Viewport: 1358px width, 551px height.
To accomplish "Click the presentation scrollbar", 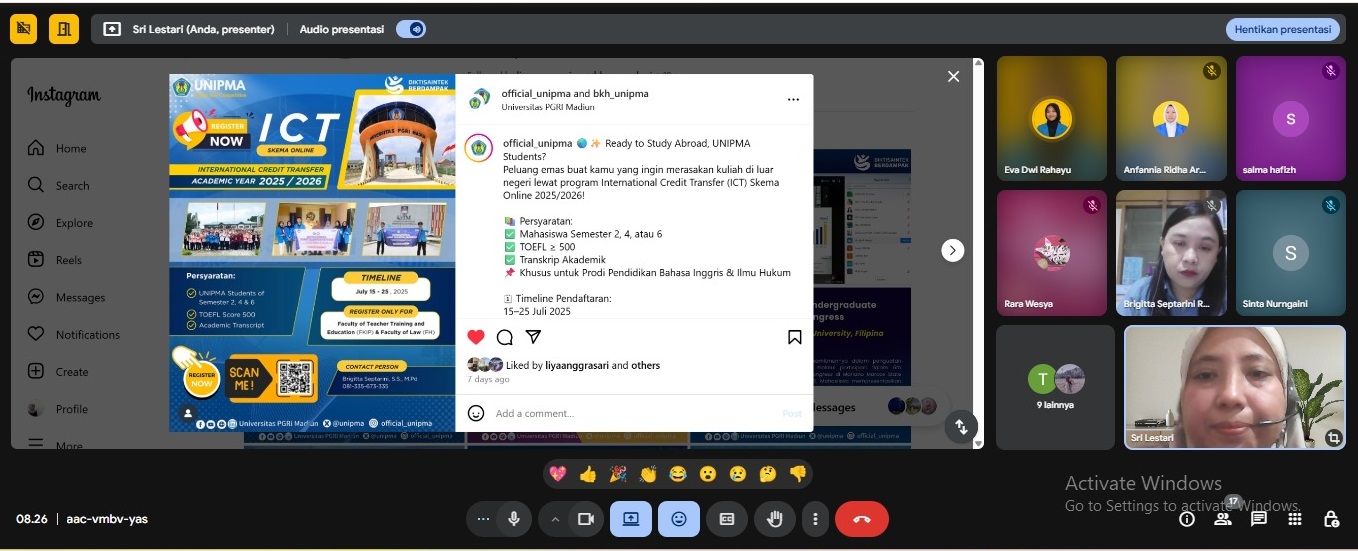I will [978, 253].
